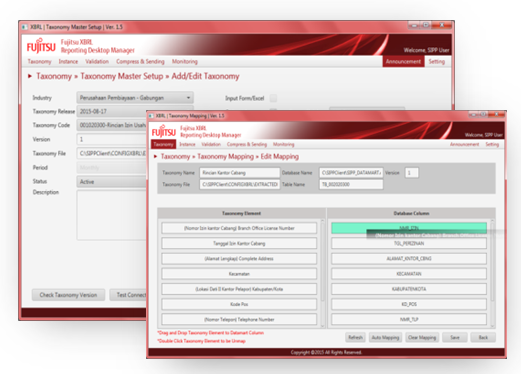Select the NMR_TLP database column
The height and width of the screenshot is (374, 521).
(x=409, y=319)
